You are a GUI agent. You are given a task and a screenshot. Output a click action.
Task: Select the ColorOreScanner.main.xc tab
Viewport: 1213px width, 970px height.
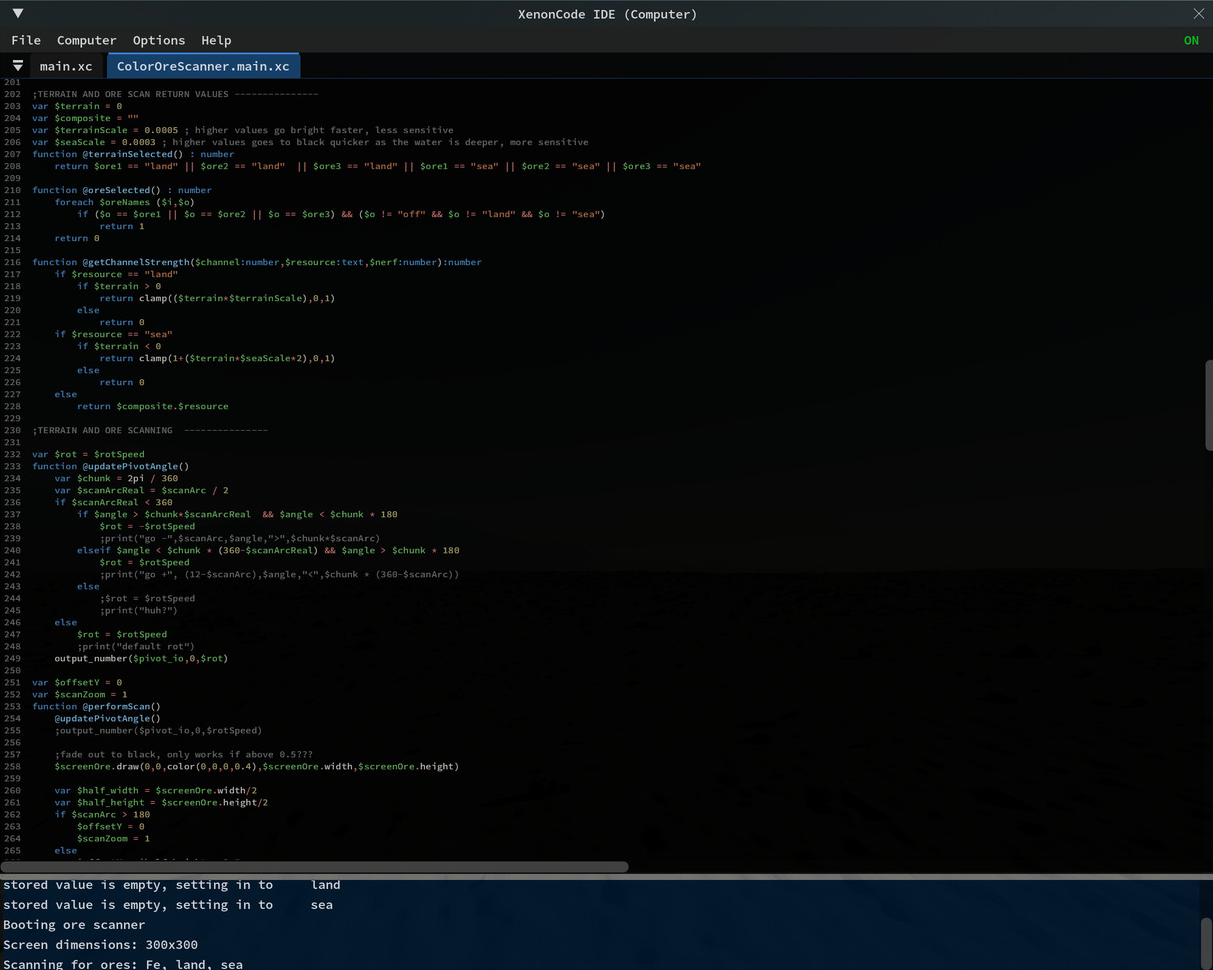pyautogui.click(x=203, y=66)
